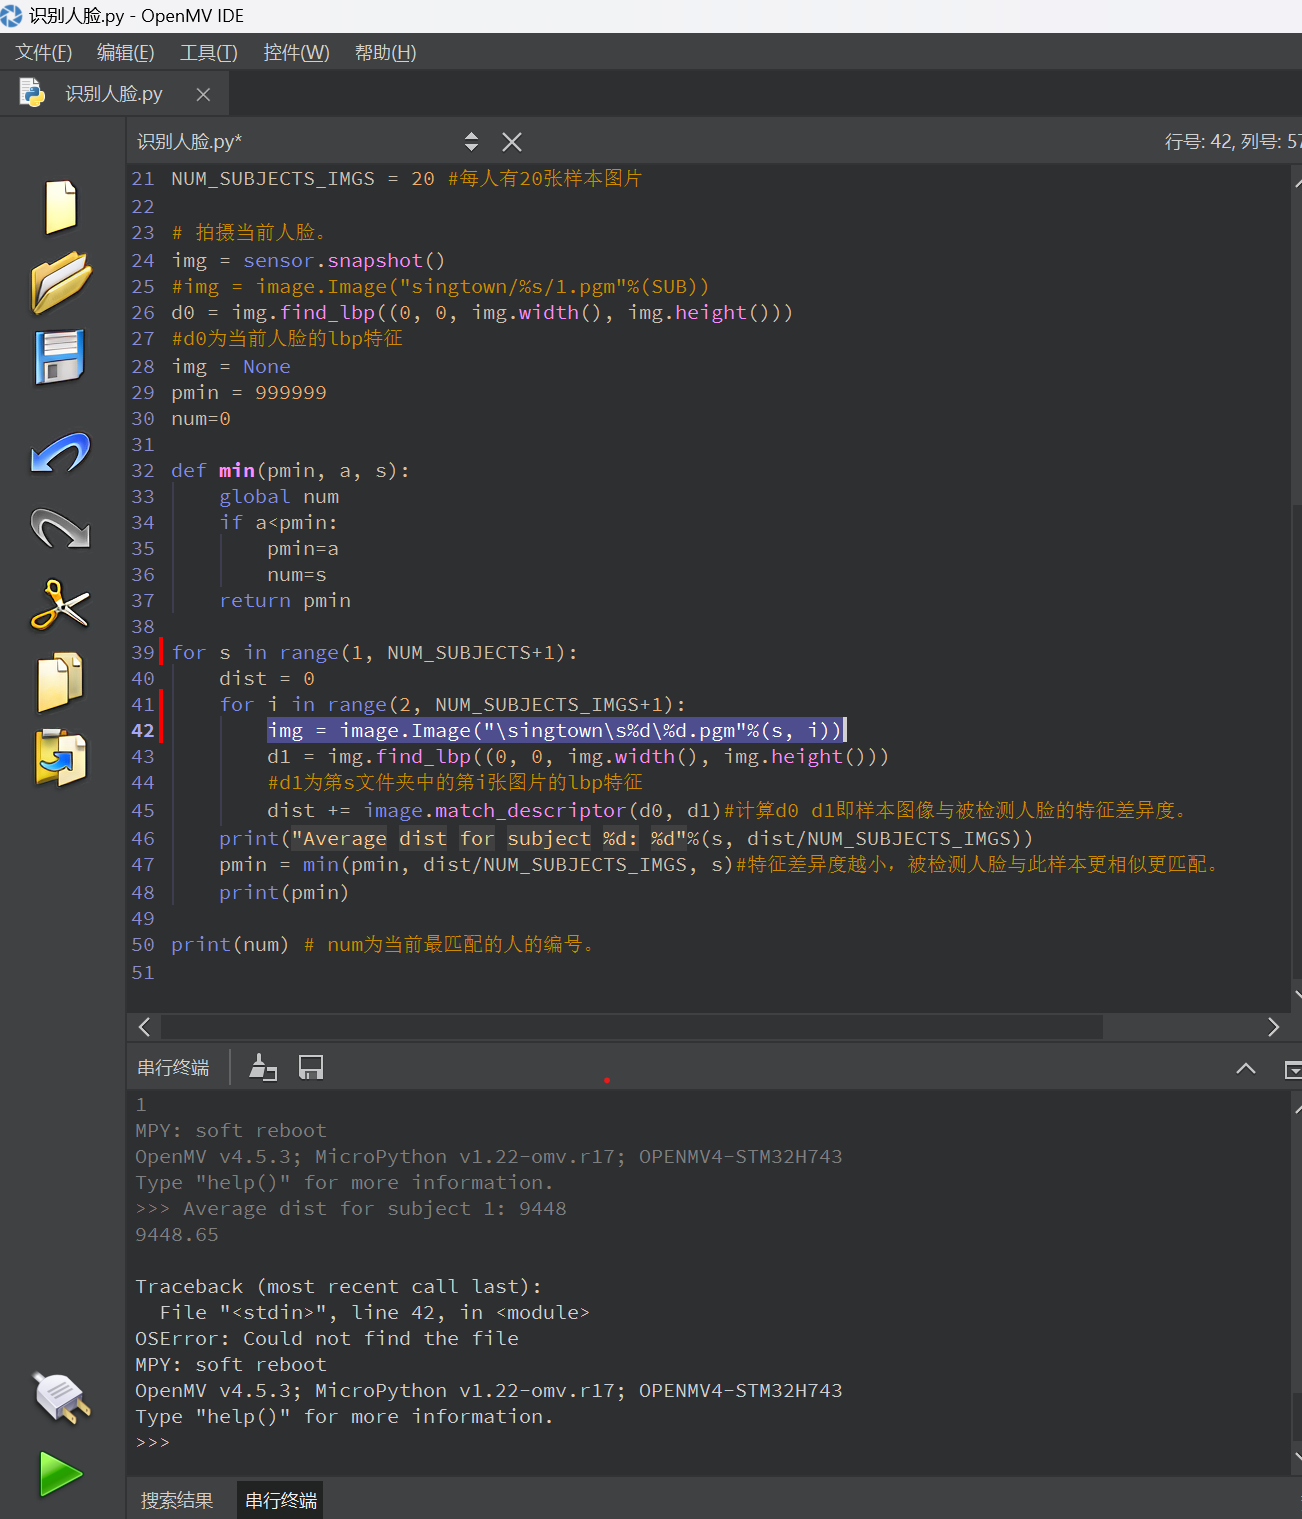Open the 控件(W) menu
1302x1519 pixels.
click(x=296, y=52)
